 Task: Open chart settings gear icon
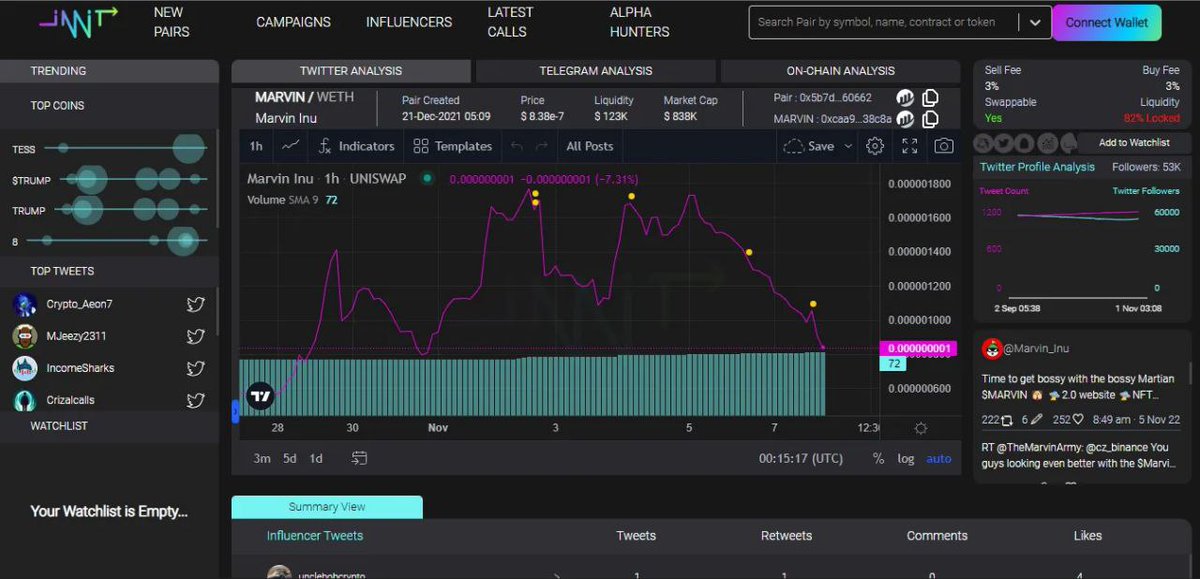[x=875, y=146]
